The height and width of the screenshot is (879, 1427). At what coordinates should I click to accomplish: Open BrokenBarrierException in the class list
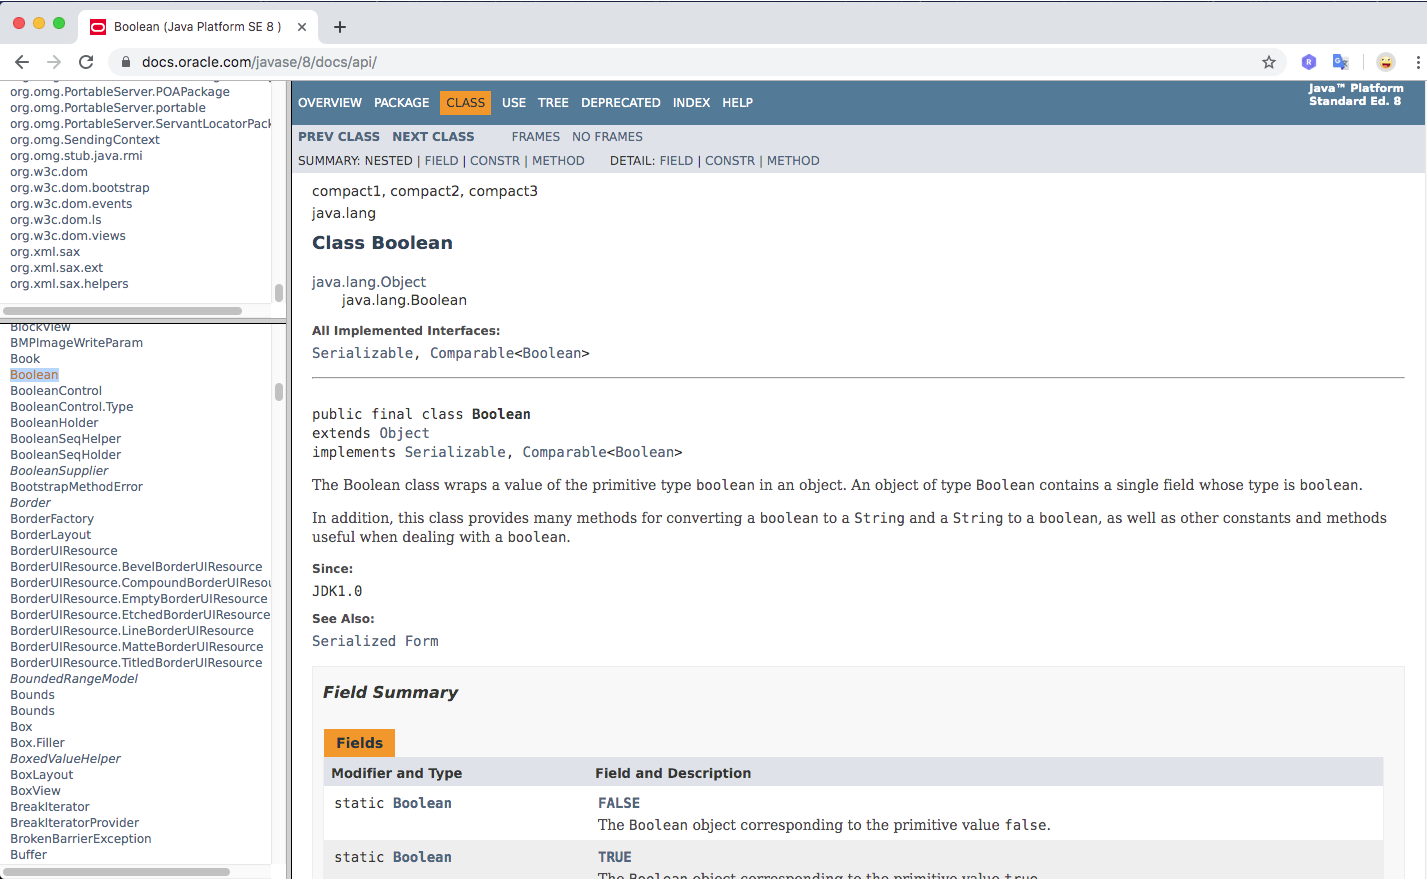coord(81,839)
